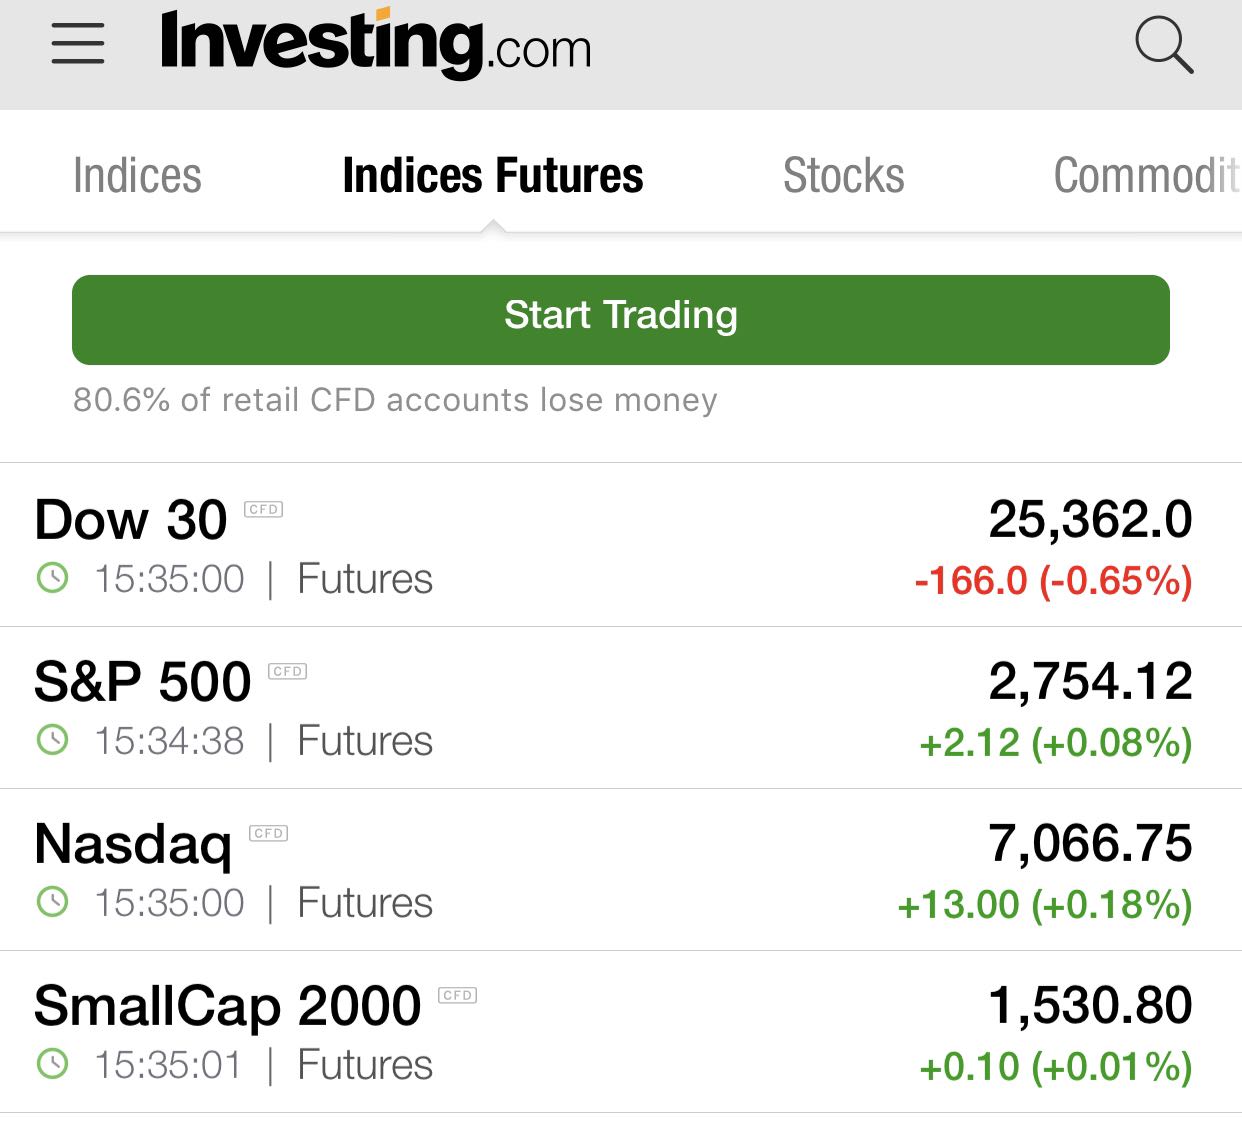Open the hamburger menu icon
Image resolution: width=1242 pixels, height=1122 pixels.
pyautogui.click(x=78, y=44)
